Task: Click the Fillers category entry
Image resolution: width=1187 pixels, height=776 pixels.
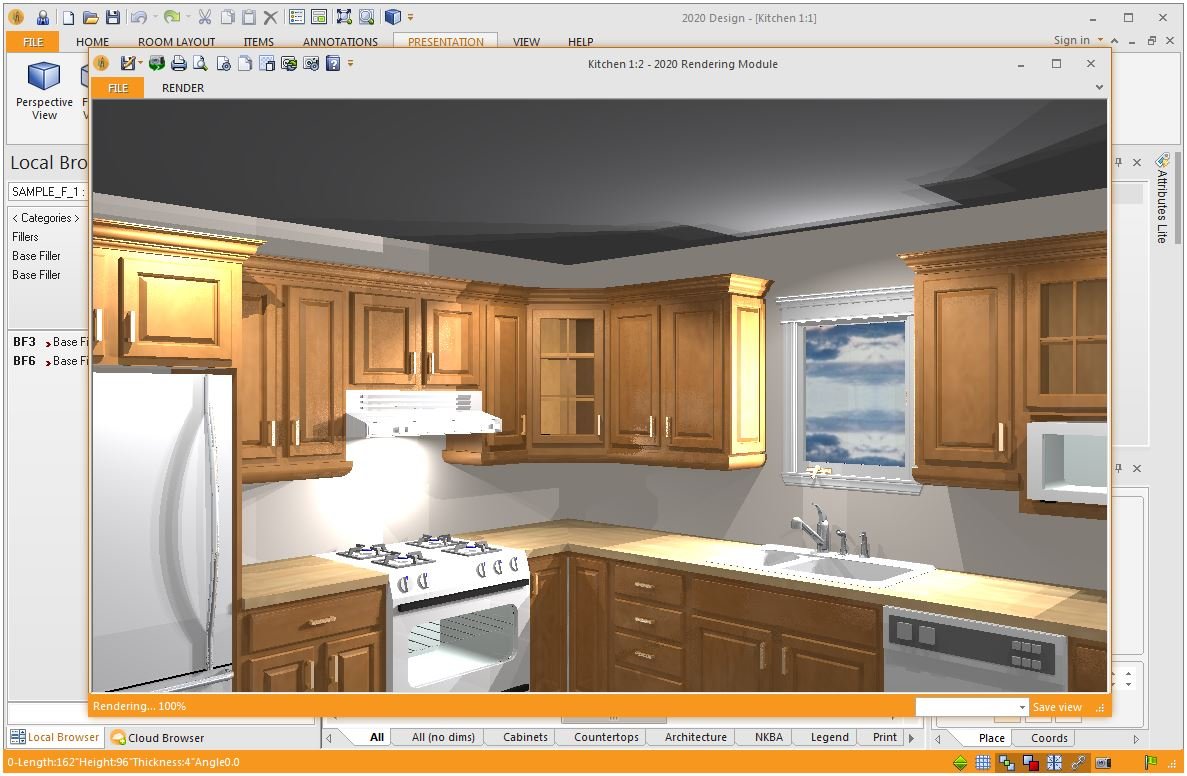Action: (25, 237)
